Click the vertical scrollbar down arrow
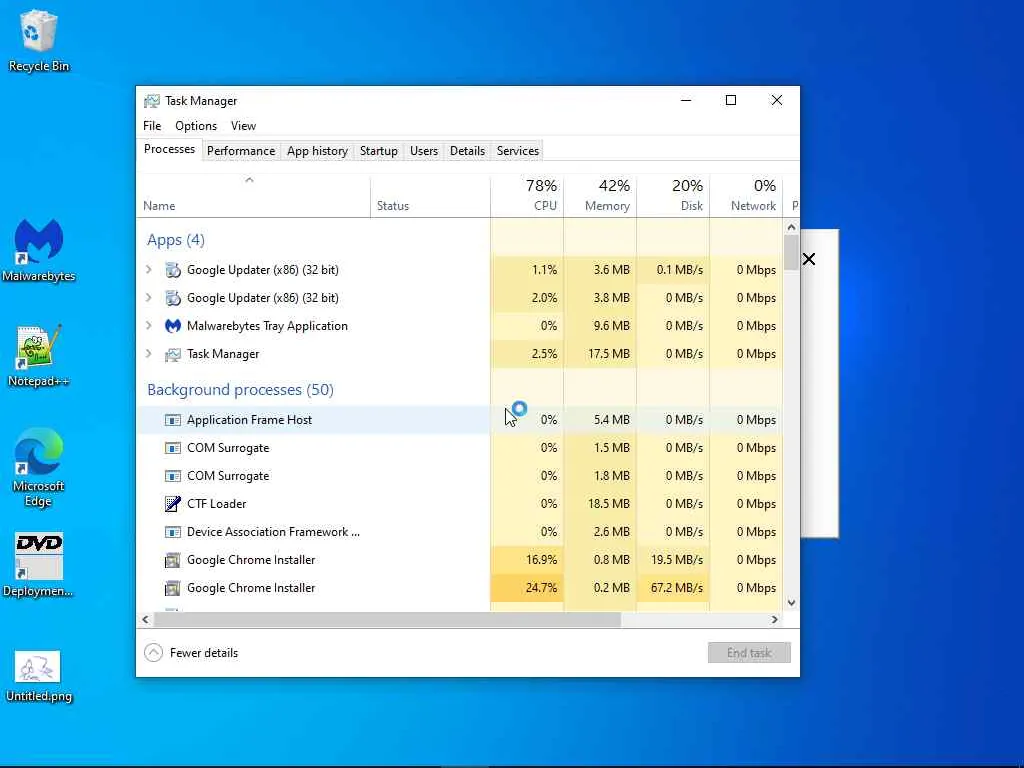1024x768 pixels. (x=791, y=603)
